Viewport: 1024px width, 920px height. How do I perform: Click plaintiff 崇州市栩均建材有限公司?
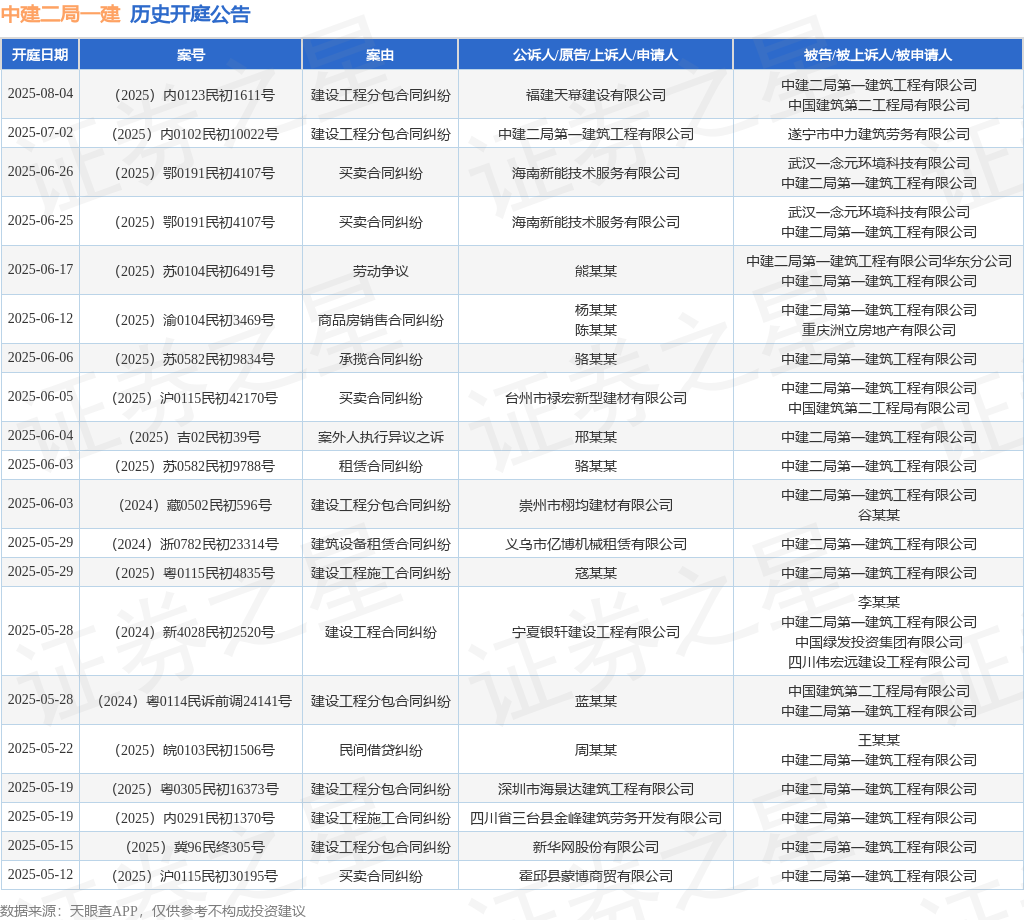click(x=596, y=505)
